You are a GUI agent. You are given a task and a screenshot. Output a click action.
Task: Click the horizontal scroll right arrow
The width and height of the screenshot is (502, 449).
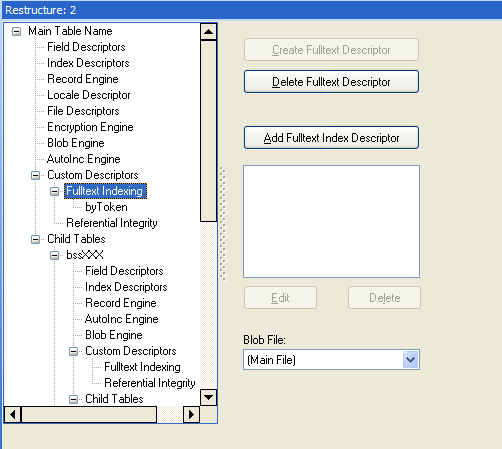[192, 415]
